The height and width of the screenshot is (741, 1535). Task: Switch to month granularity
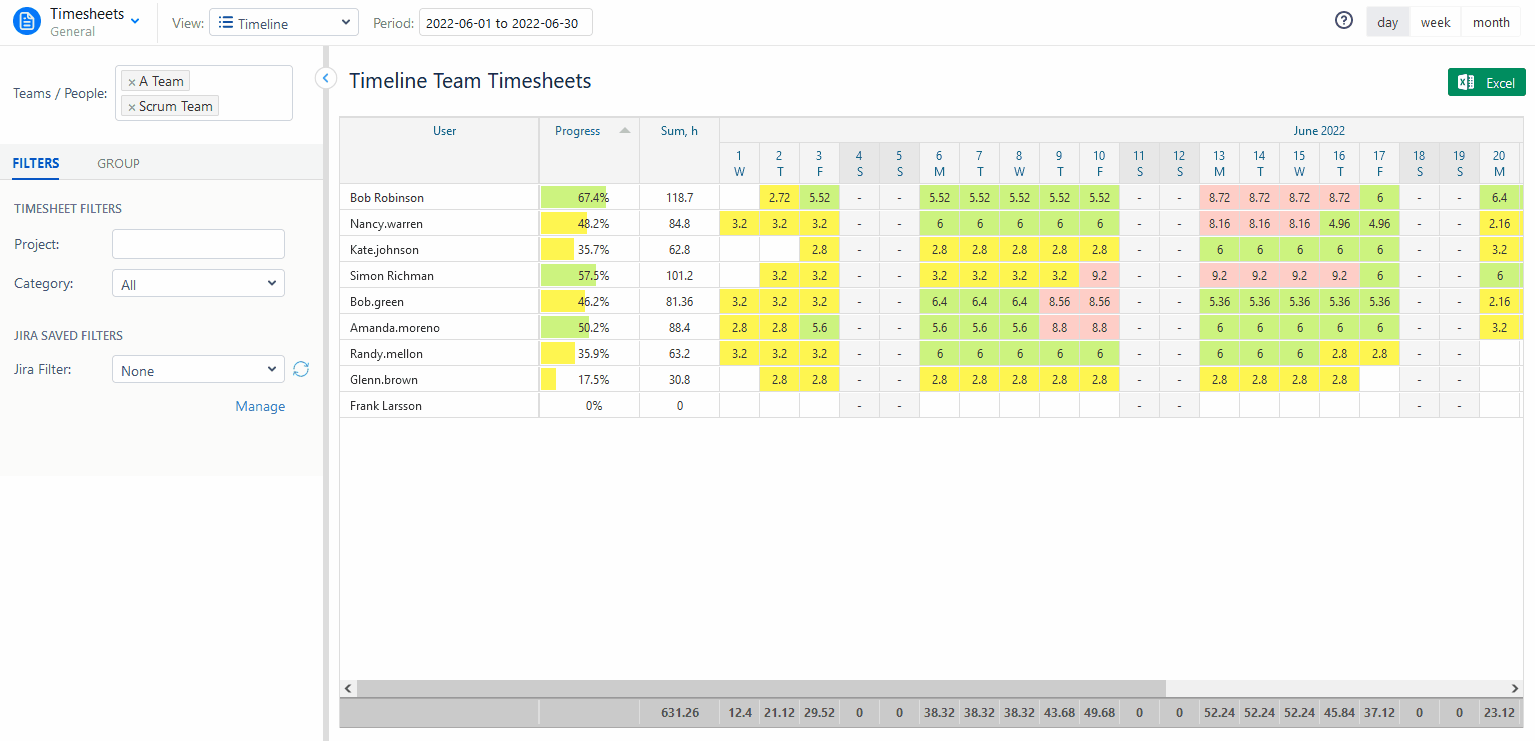(1491, 22)
